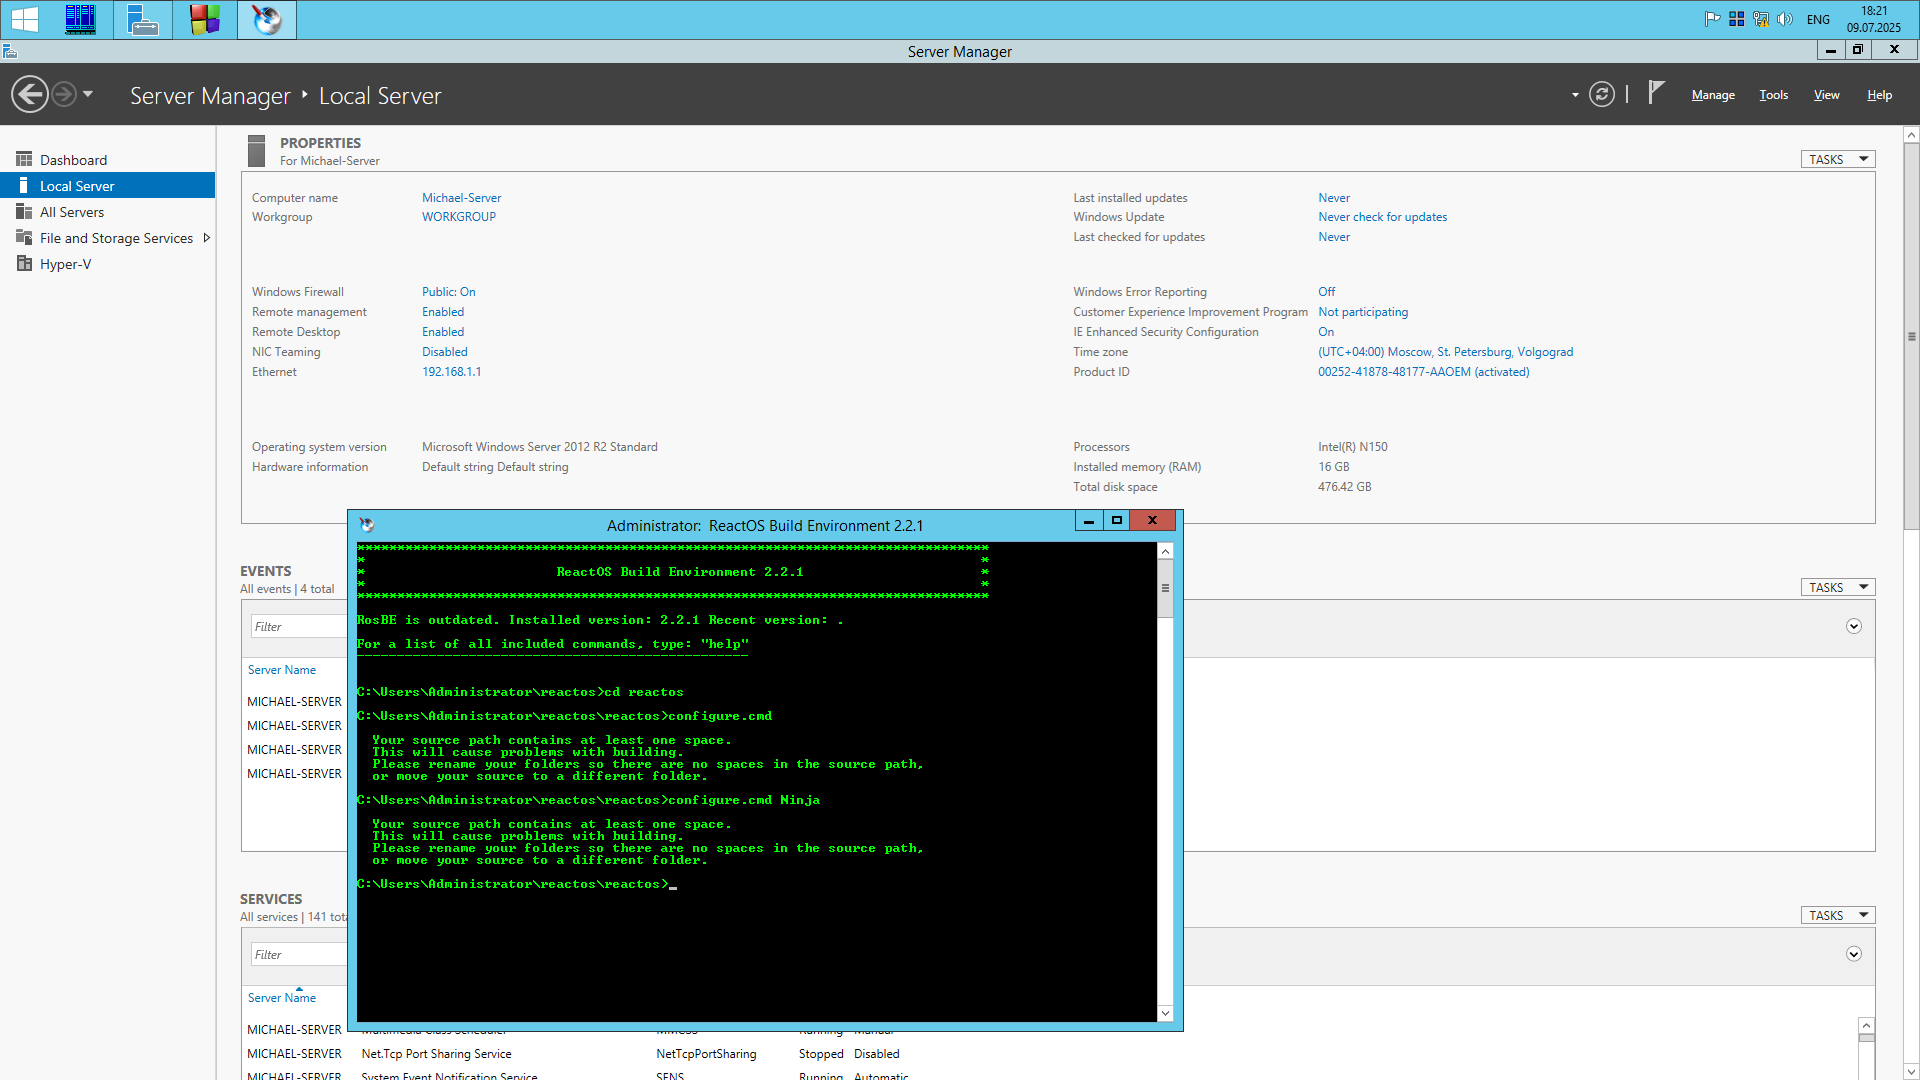Viewport: 1920px width, 1080px height.
Task: Open Dashboard in the sidebar
Action: click(x=73, y=160)
